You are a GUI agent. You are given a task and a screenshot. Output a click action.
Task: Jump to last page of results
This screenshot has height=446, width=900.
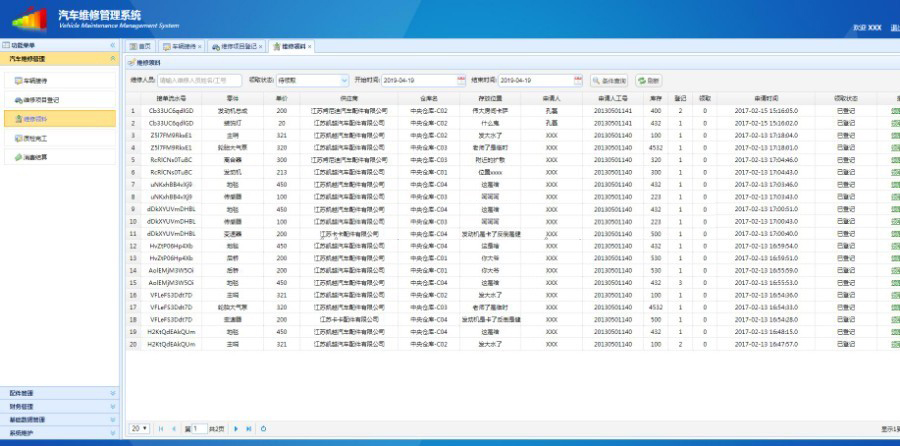(249, 428)
